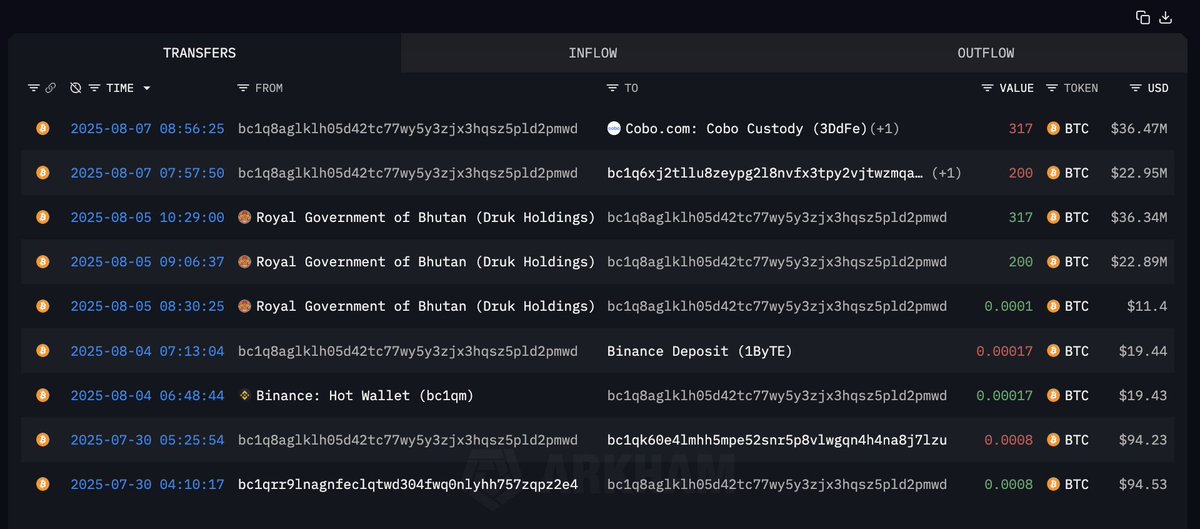
Task: Open Royal Government of Bhutan on 317 row
Action: [425, 217]
